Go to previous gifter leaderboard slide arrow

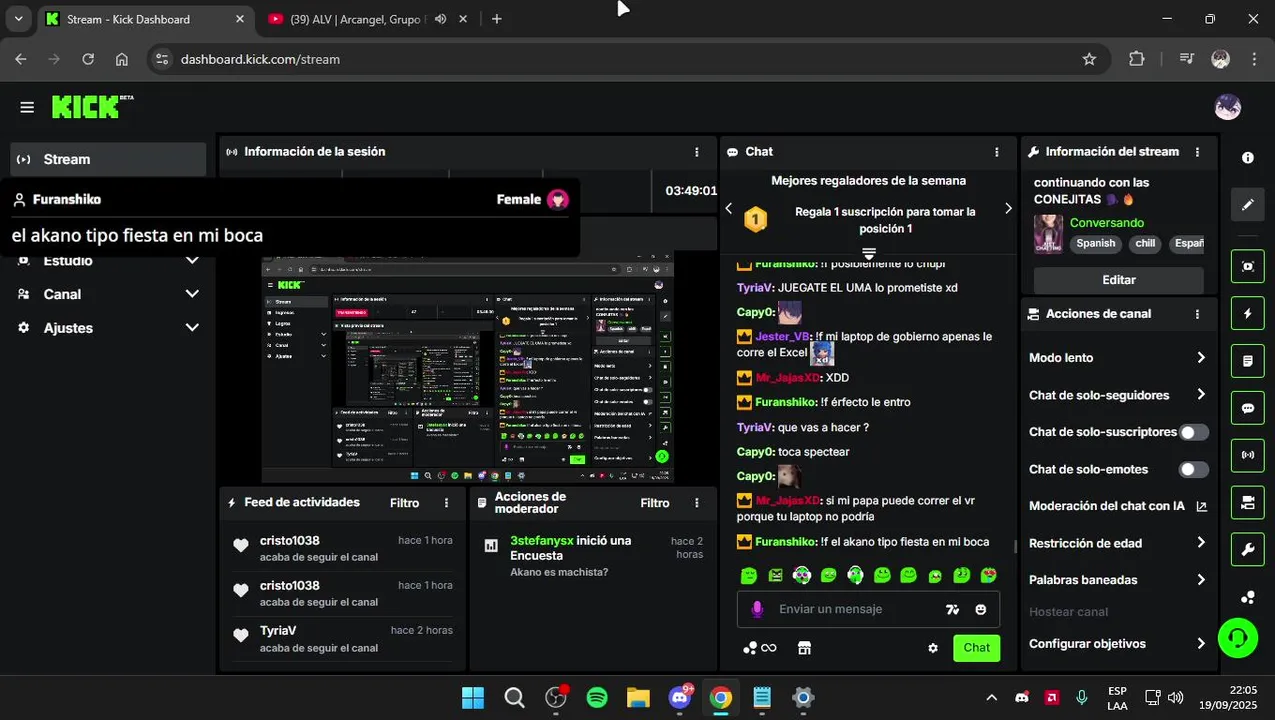tap(729, 208)
